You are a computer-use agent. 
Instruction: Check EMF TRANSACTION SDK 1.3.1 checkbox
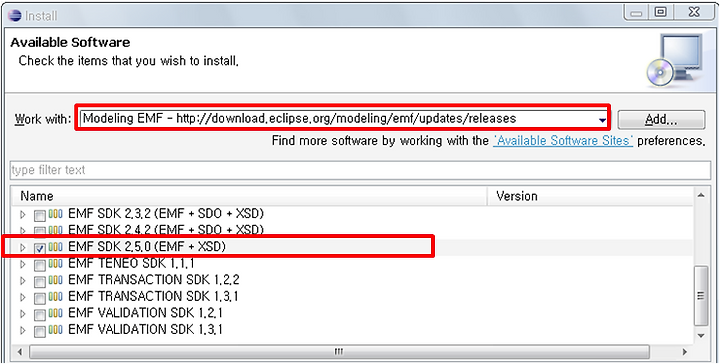pos(40,298)
